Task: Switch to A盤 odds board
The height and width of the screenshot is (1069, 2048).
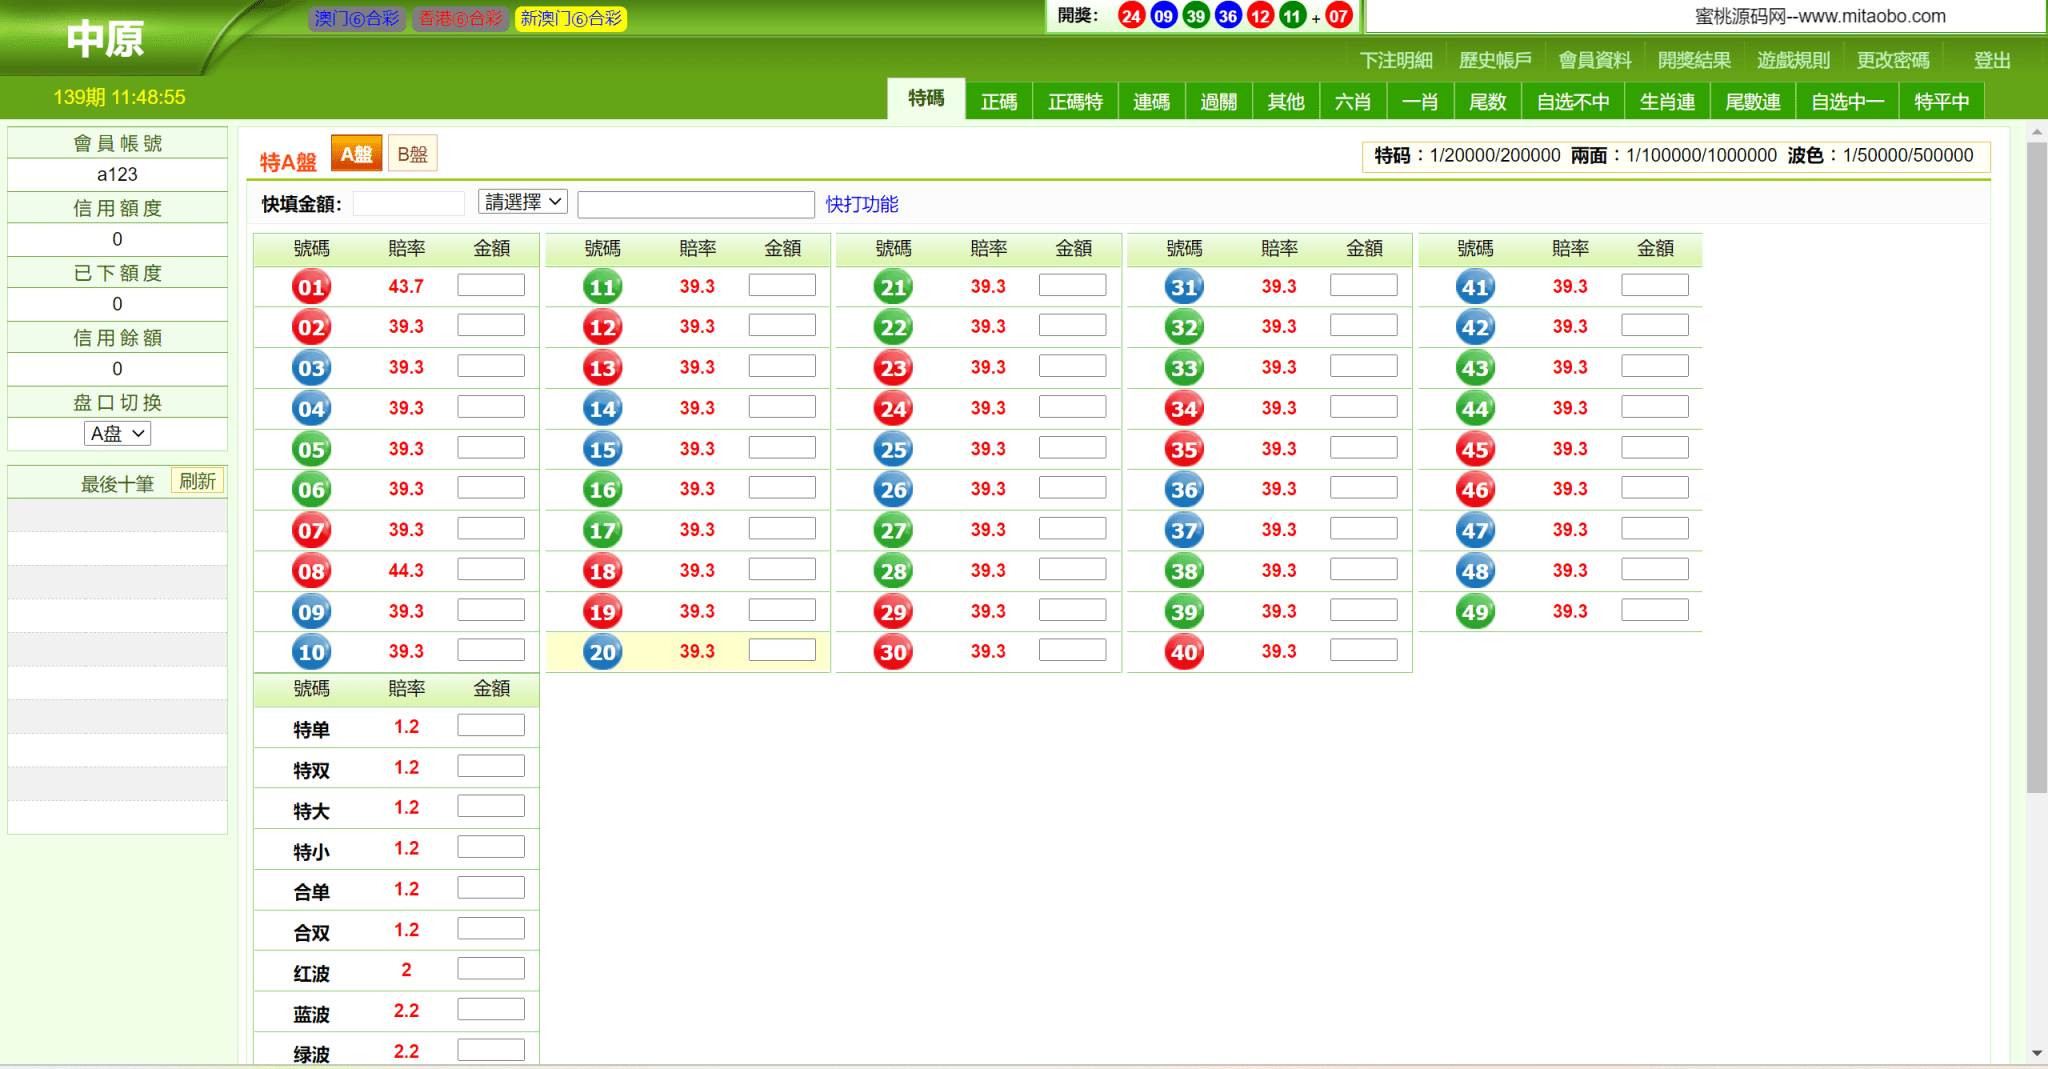Action: pyautogui.click(x=356, y=154)
